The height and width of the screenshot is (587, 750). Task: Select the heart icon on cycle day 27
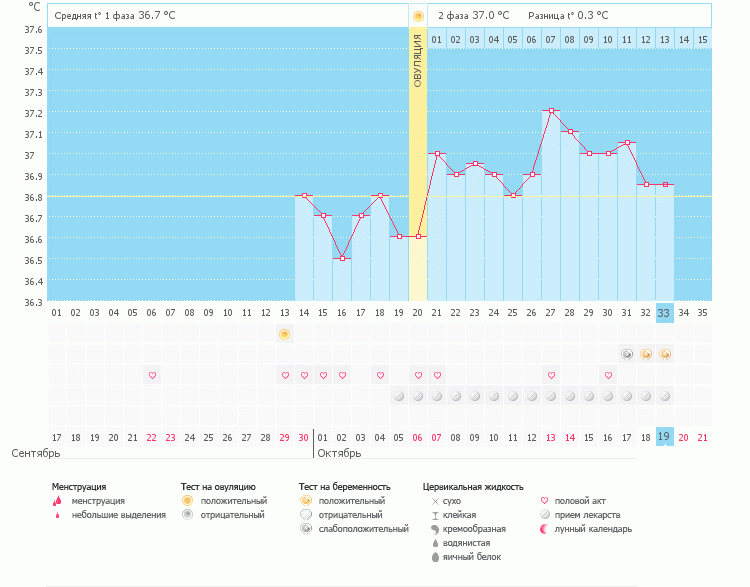point(551,376)
